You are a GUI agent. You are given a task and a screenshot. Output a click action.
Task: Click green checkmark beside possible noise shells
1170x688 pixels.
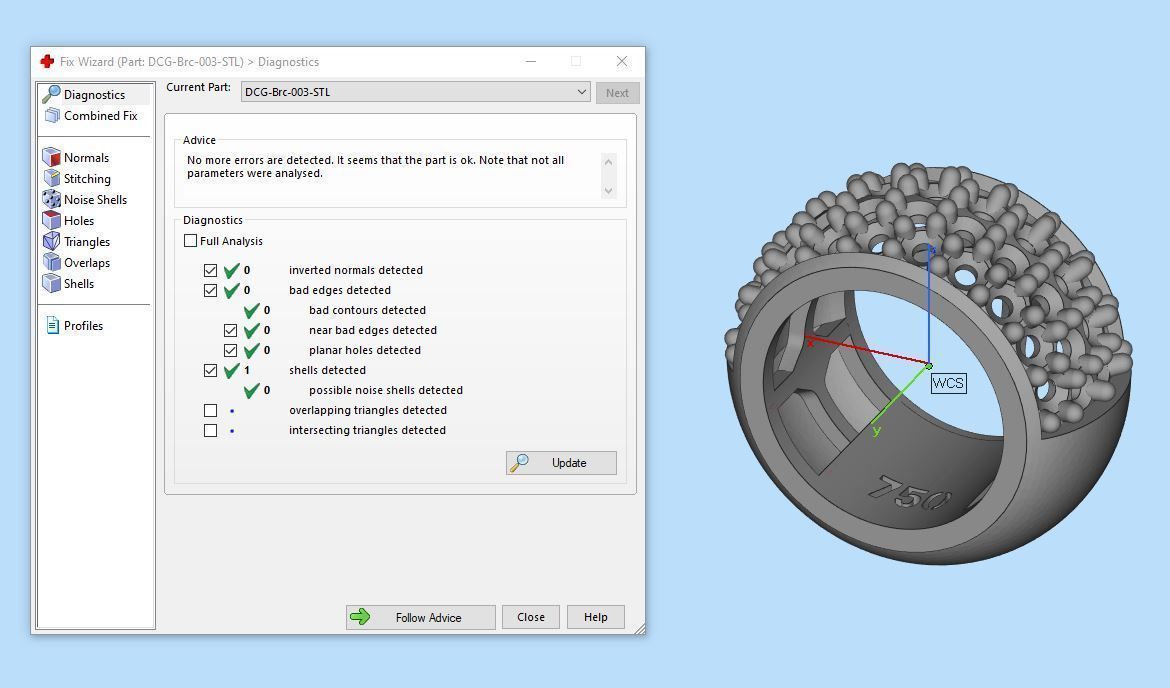(251, 390)
